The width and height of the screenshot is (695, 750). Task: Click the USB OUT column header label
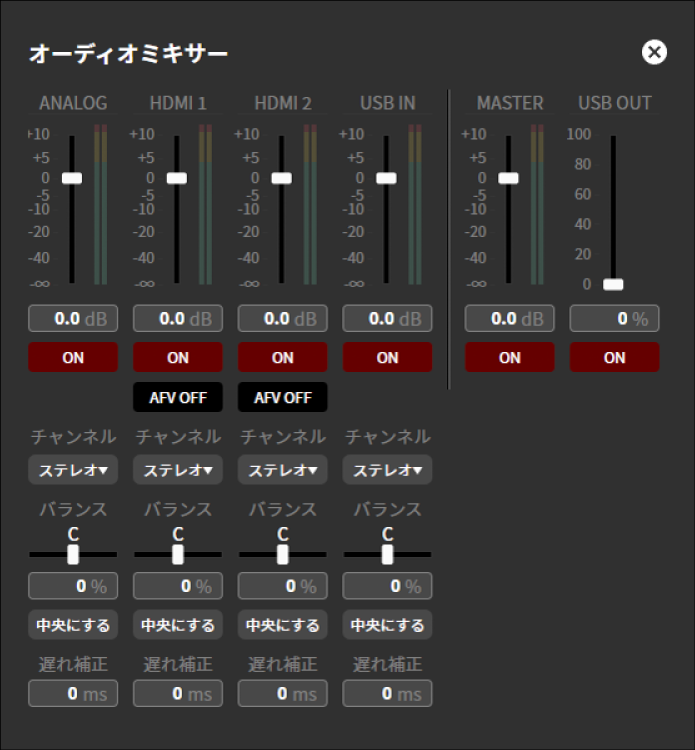[615, 103]
